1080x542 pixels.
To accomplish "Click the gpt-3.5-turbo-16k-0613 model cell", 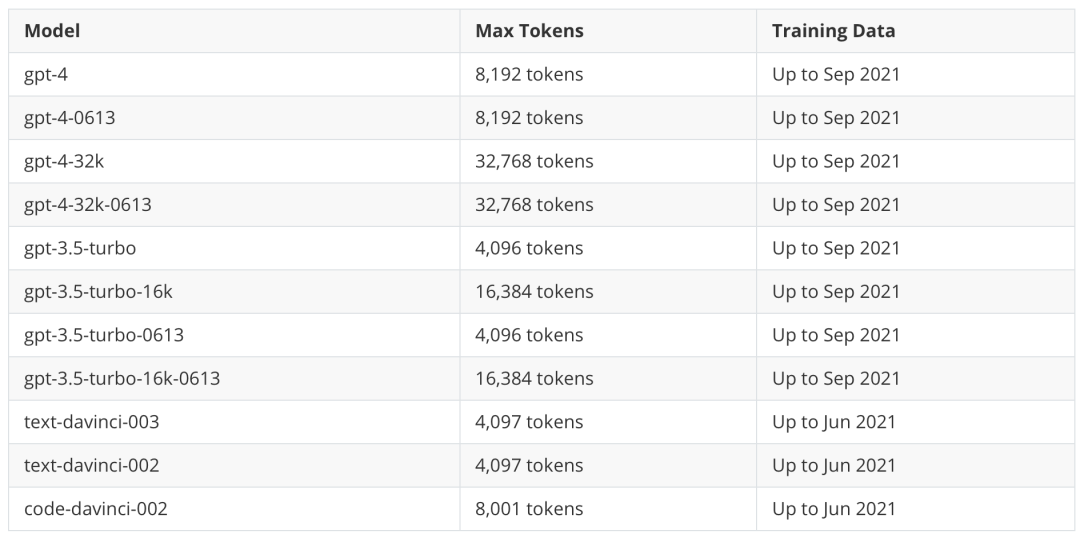I will 122,379.
